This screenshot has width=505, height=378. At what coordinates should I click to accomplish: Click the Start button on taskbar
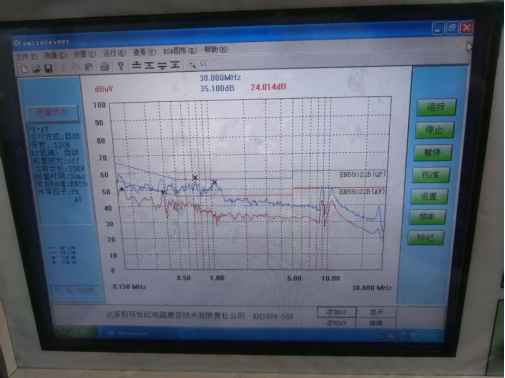pyautogui.click(x=76, y=331)
